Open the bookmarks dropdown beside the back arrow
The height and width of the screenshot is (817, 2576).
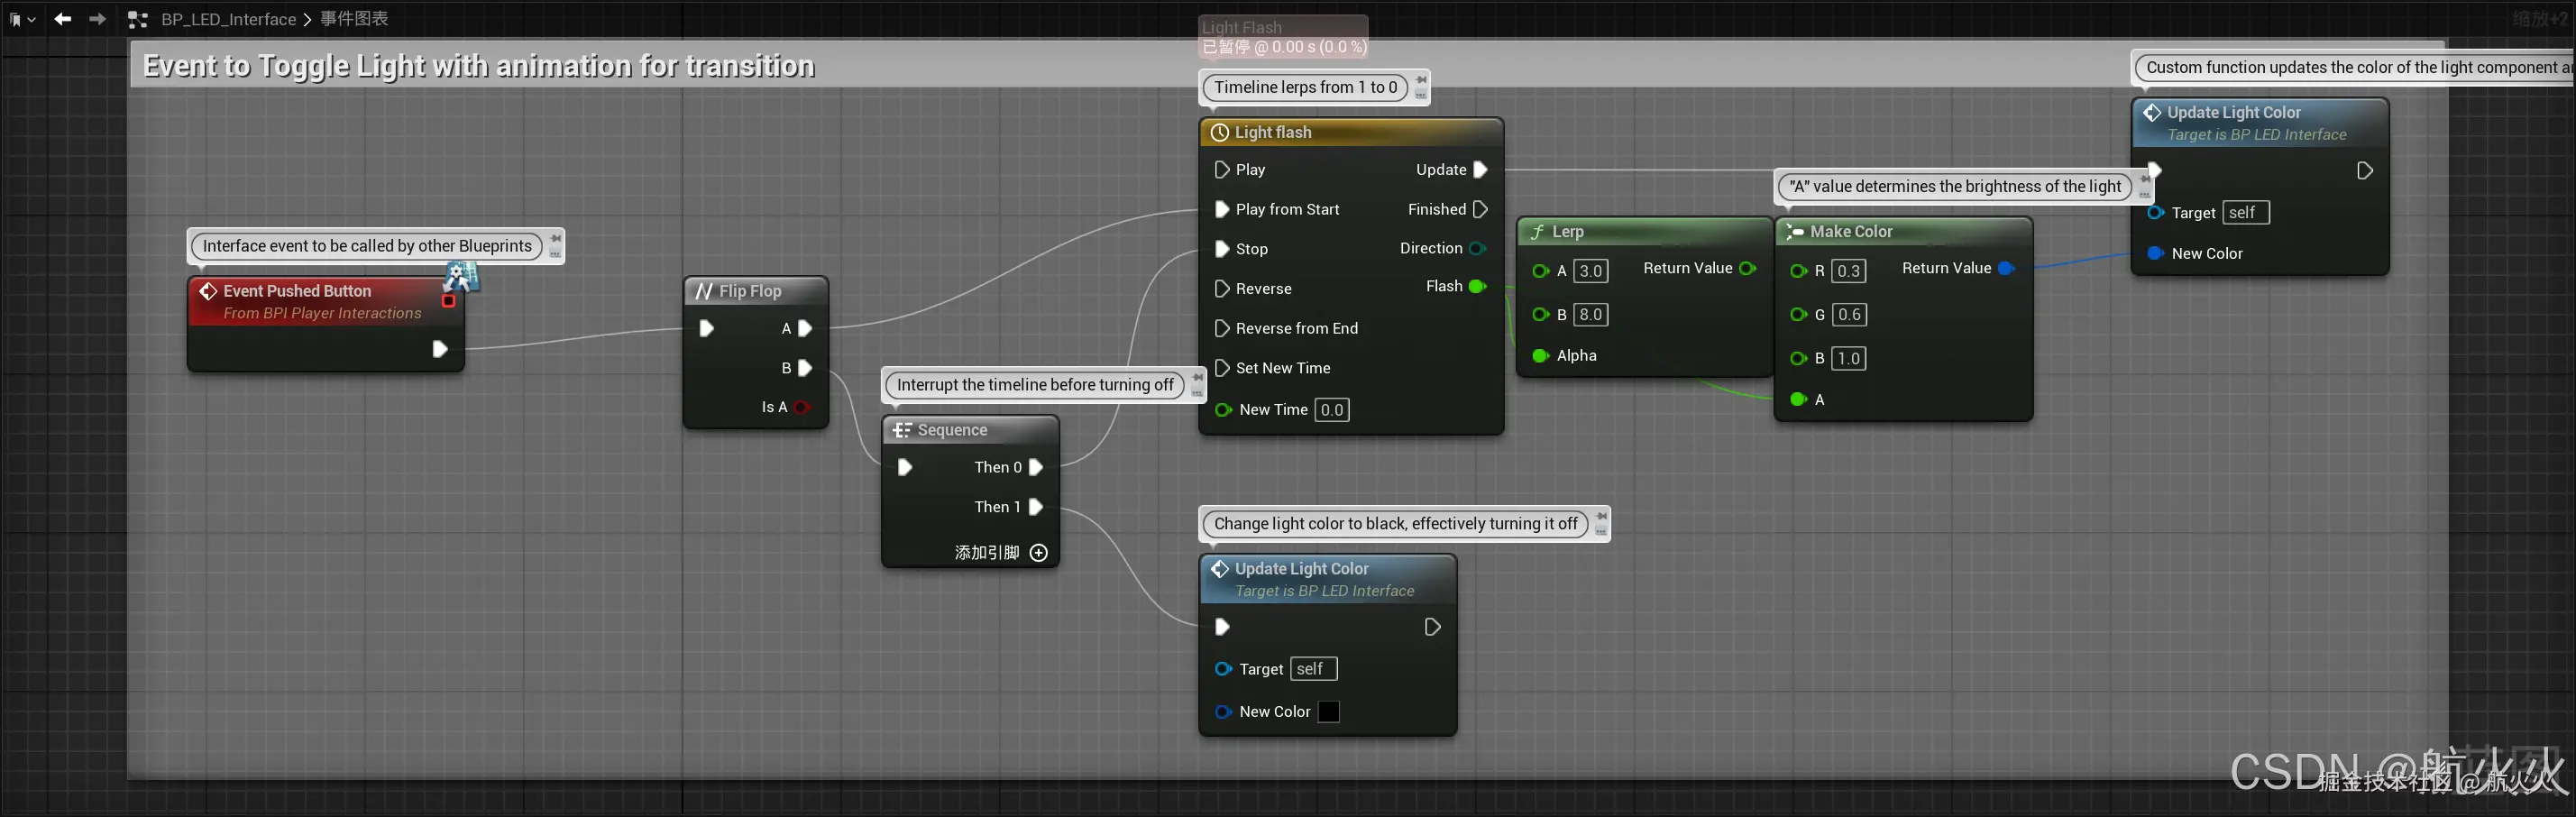pos(22,19)
